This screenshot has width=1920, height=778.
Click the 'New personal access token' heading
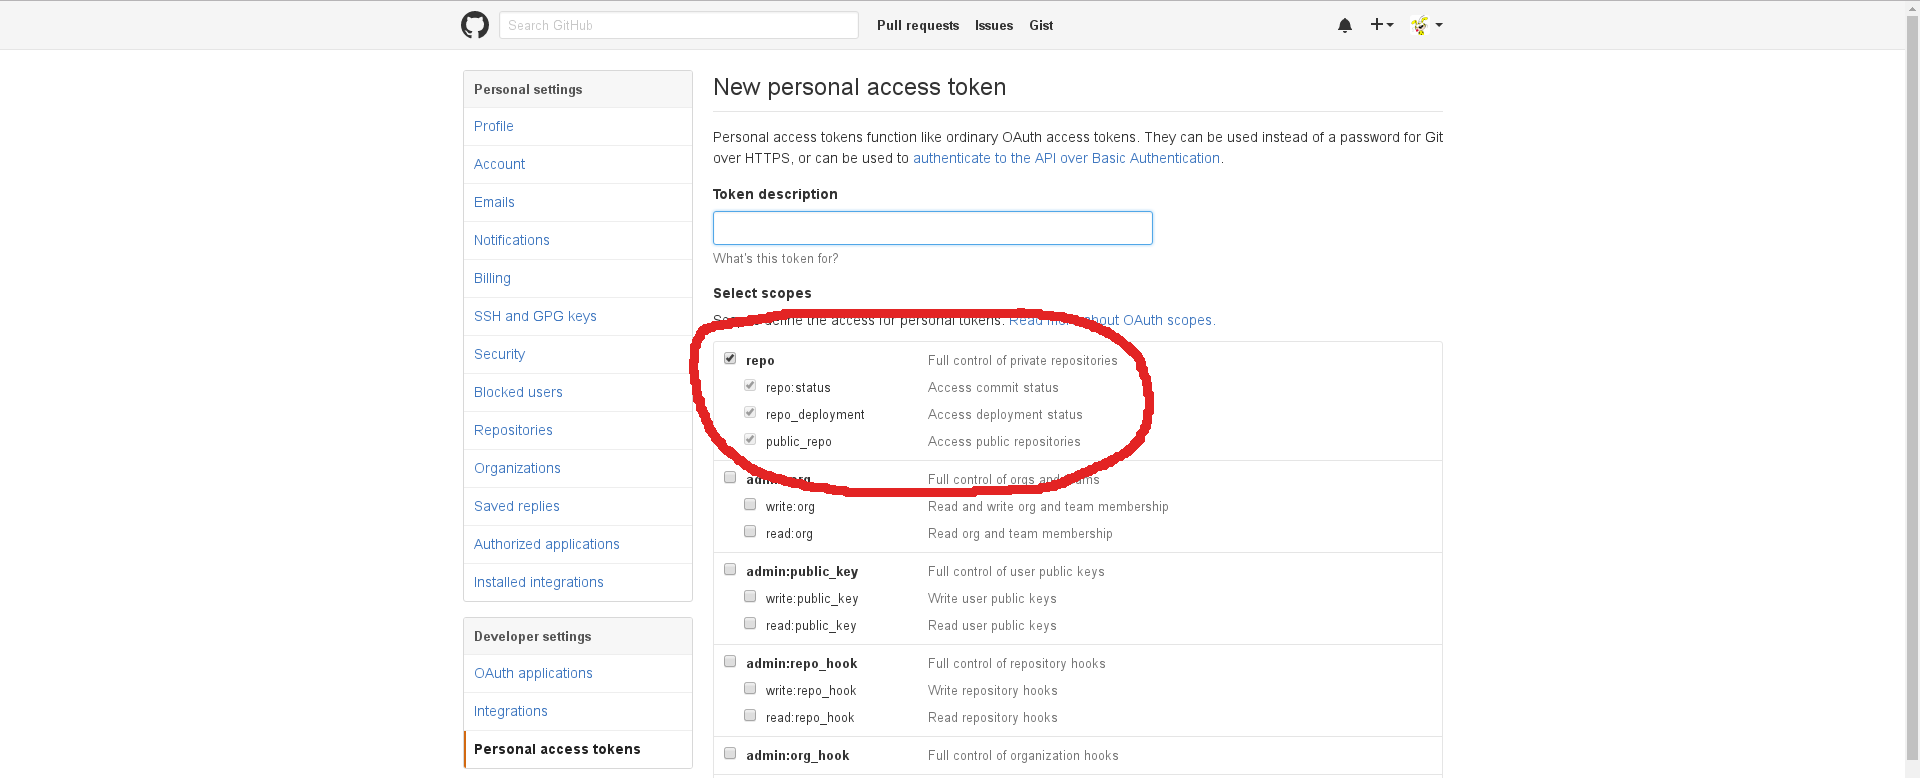point(860,87)
